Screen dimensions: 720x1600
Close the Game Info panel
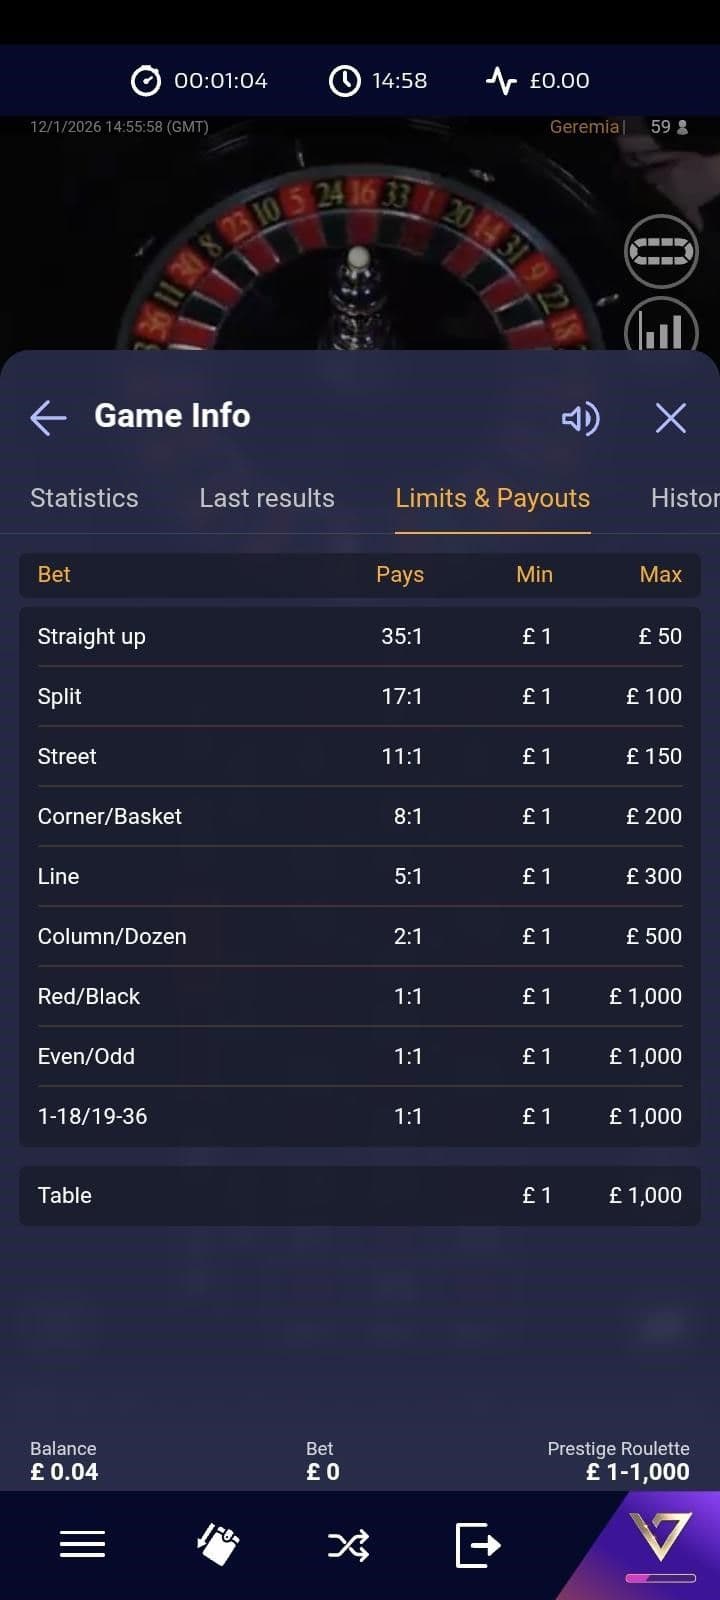point(670,418)
